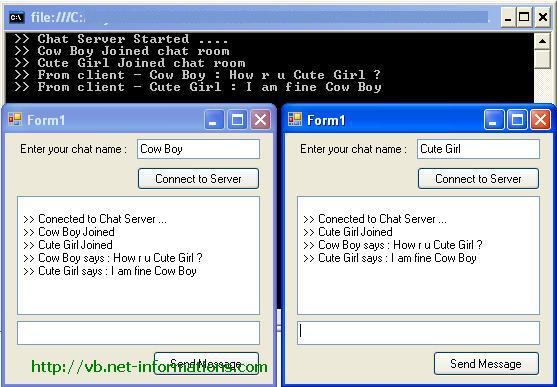
Task: Focus the chat name field containing Cute Girl
Action: click(478, 149)
